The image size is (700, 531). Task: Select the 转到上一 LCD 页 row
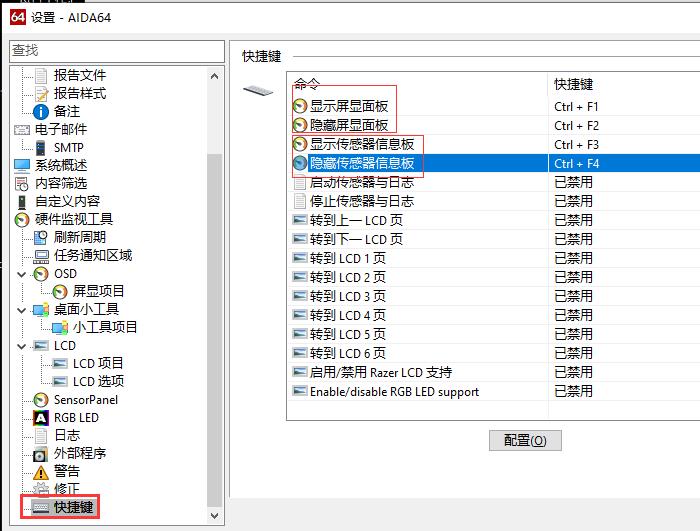(493, 221)
